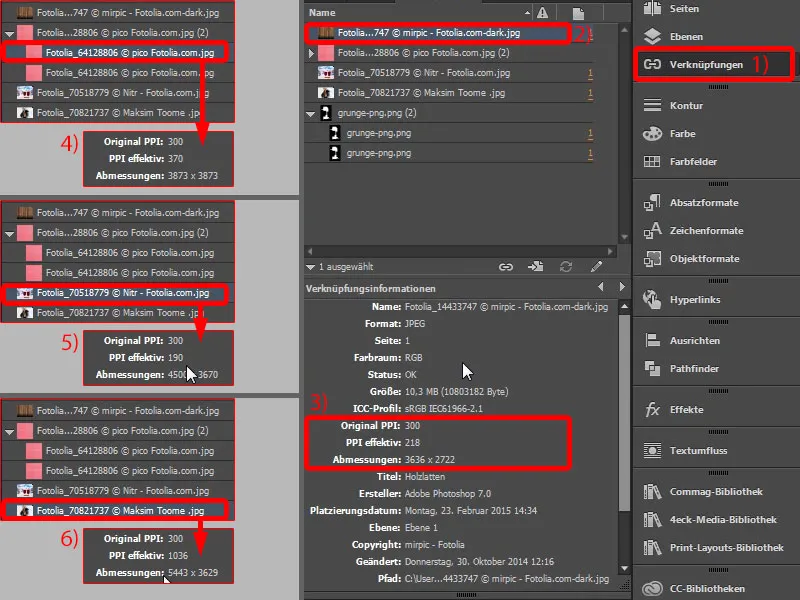The height and width of the screenshot is (600, 800).
Task: Click the 'Status: OK' entry
Action: pos(392,375)
